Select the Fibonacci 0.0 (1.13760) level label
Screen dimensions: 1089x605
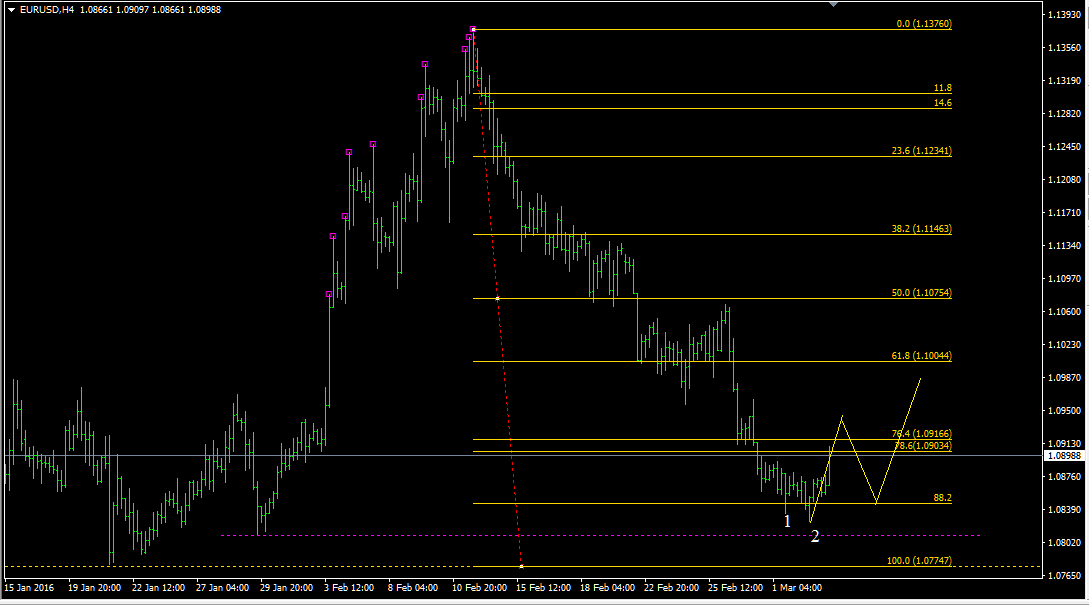click(x=924, y=24)
